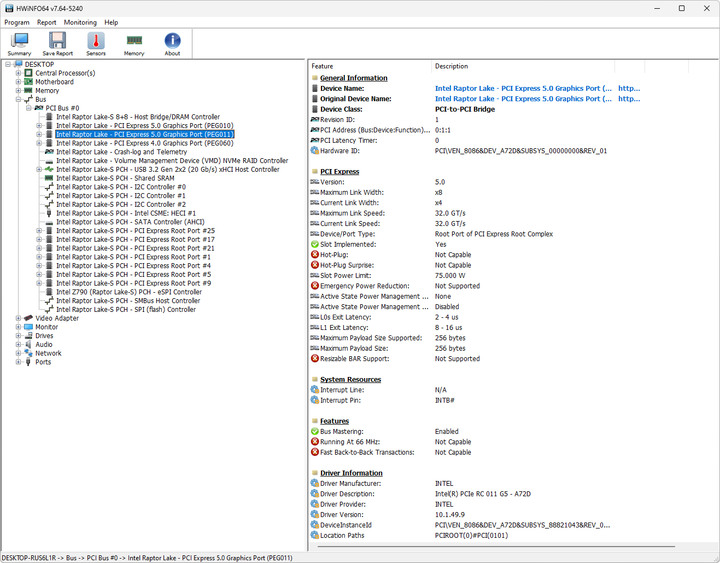Open the Help menu
The height and width of the screenshot is (563, 720).
[111, 22]
